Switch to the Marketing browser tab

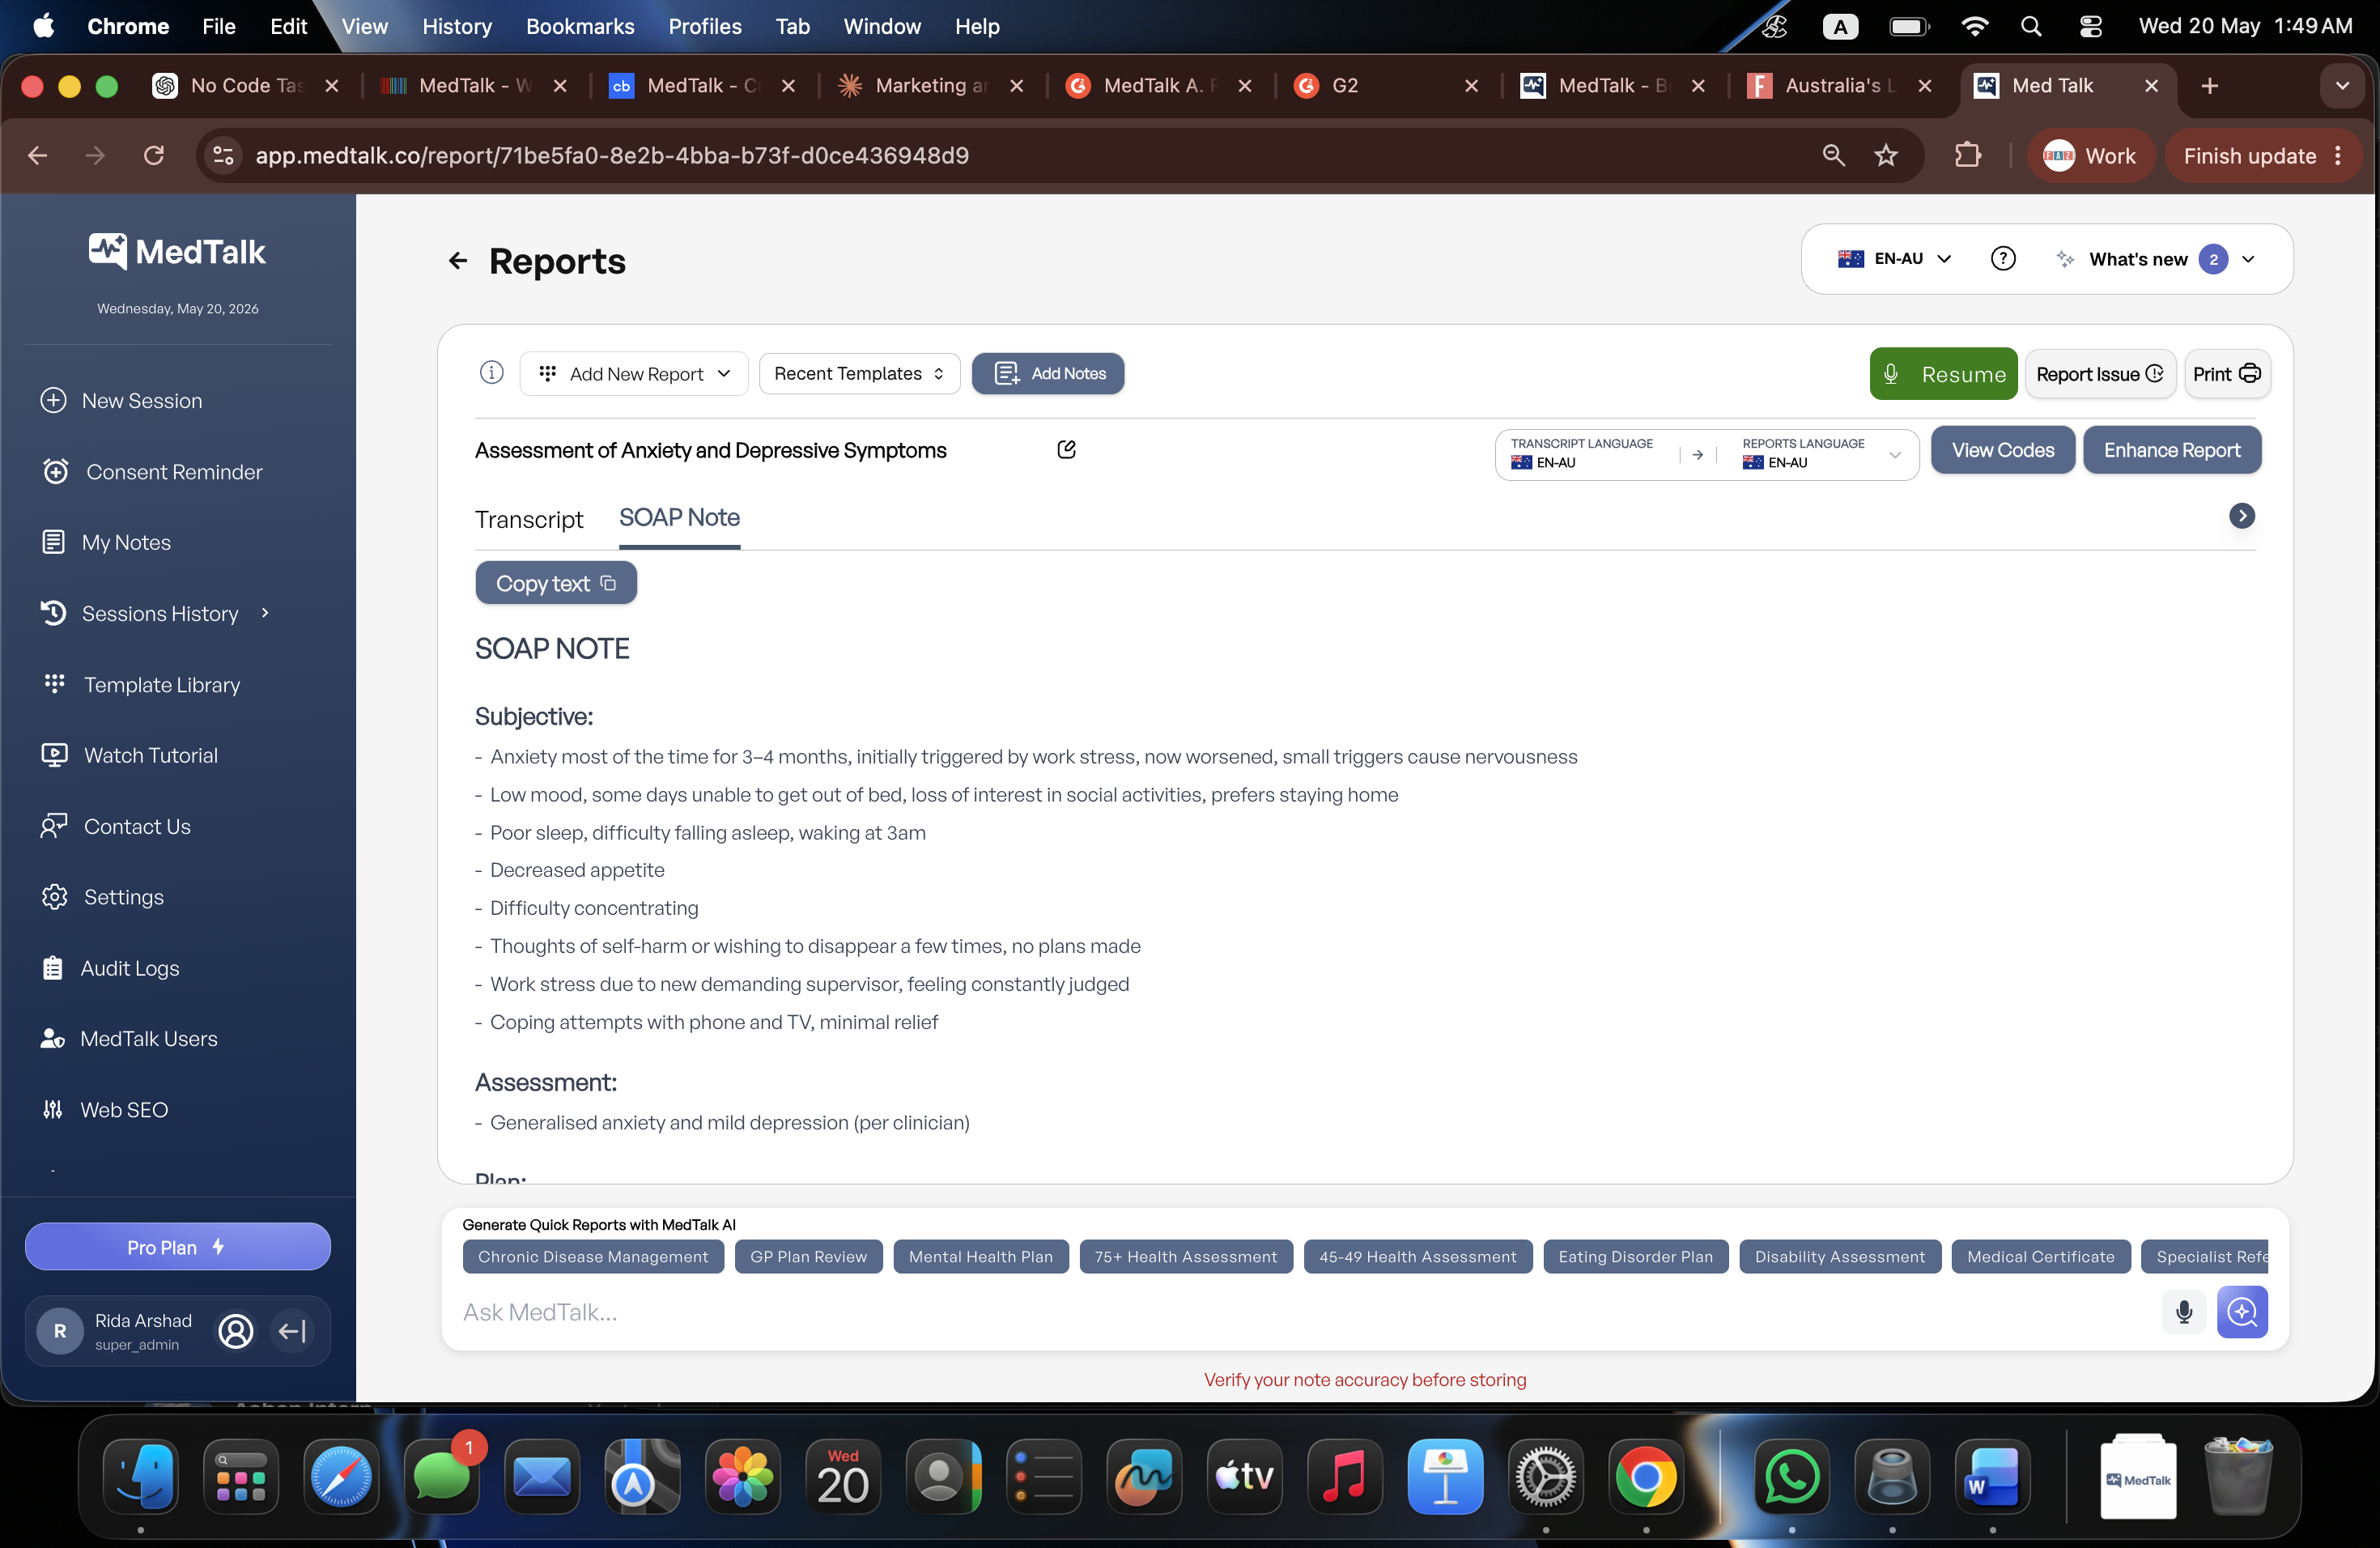coord(931,86)
